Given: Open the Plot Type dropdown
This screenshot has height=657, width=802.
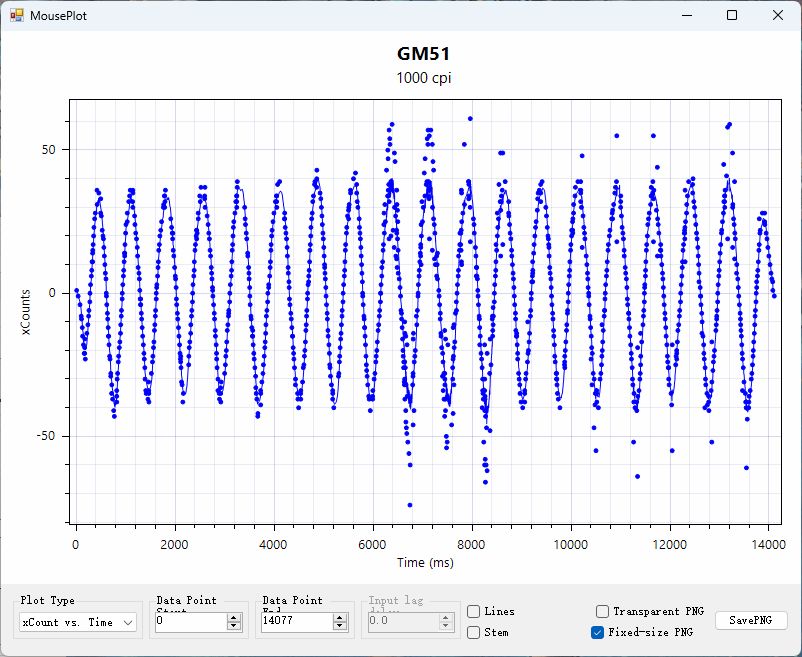Looking at the screenshot, I should (x=78, y=622).
